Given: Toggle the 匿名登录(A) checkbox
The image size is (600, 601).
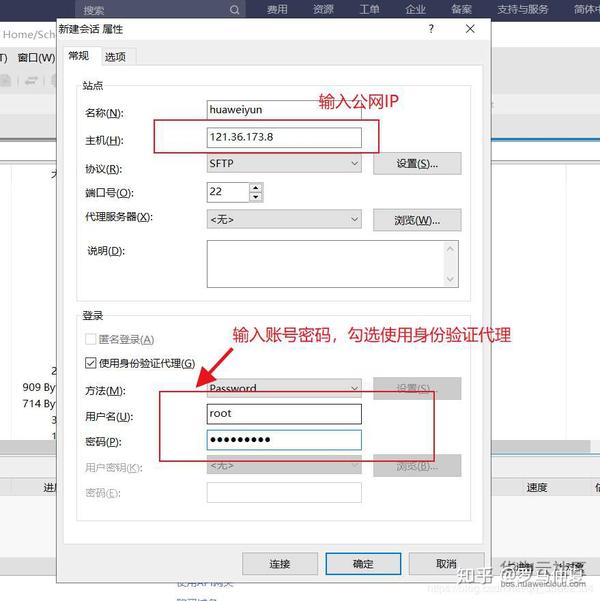Looking at the screenshot, I should tap(90, 339).
